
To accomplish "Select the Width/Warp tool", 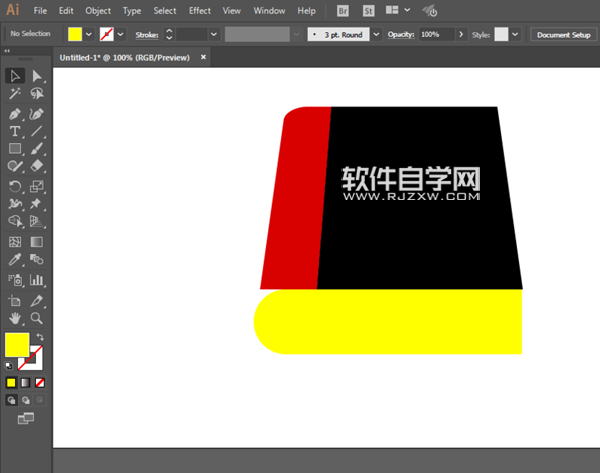I will 15,204.
